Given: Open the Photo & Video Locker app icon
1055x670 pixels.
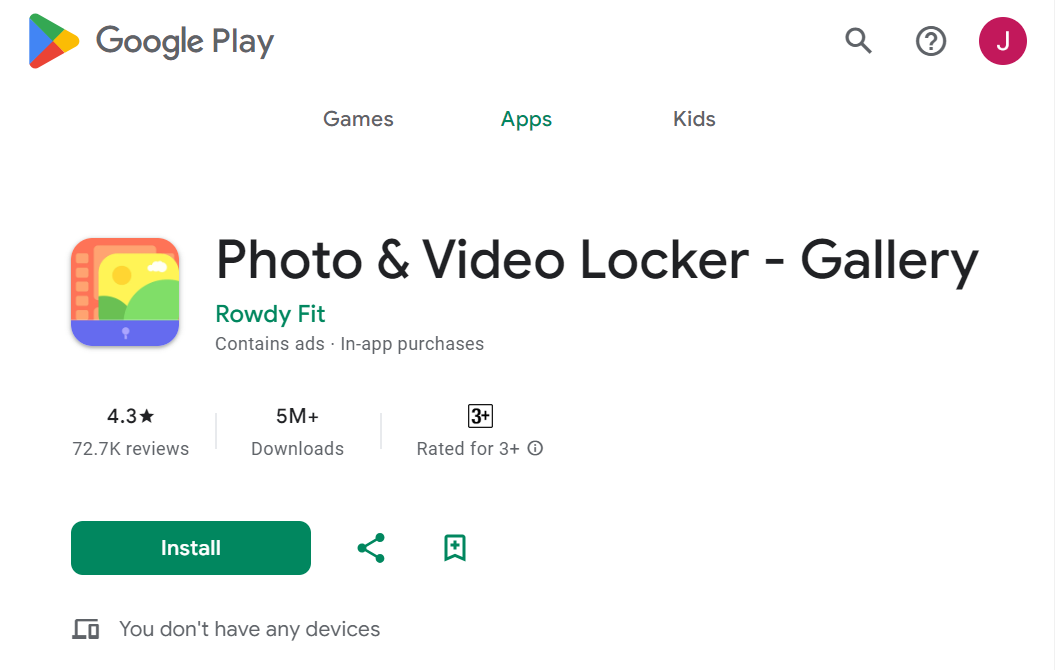Looking at the screenshot, I should [x=125, y=291].
